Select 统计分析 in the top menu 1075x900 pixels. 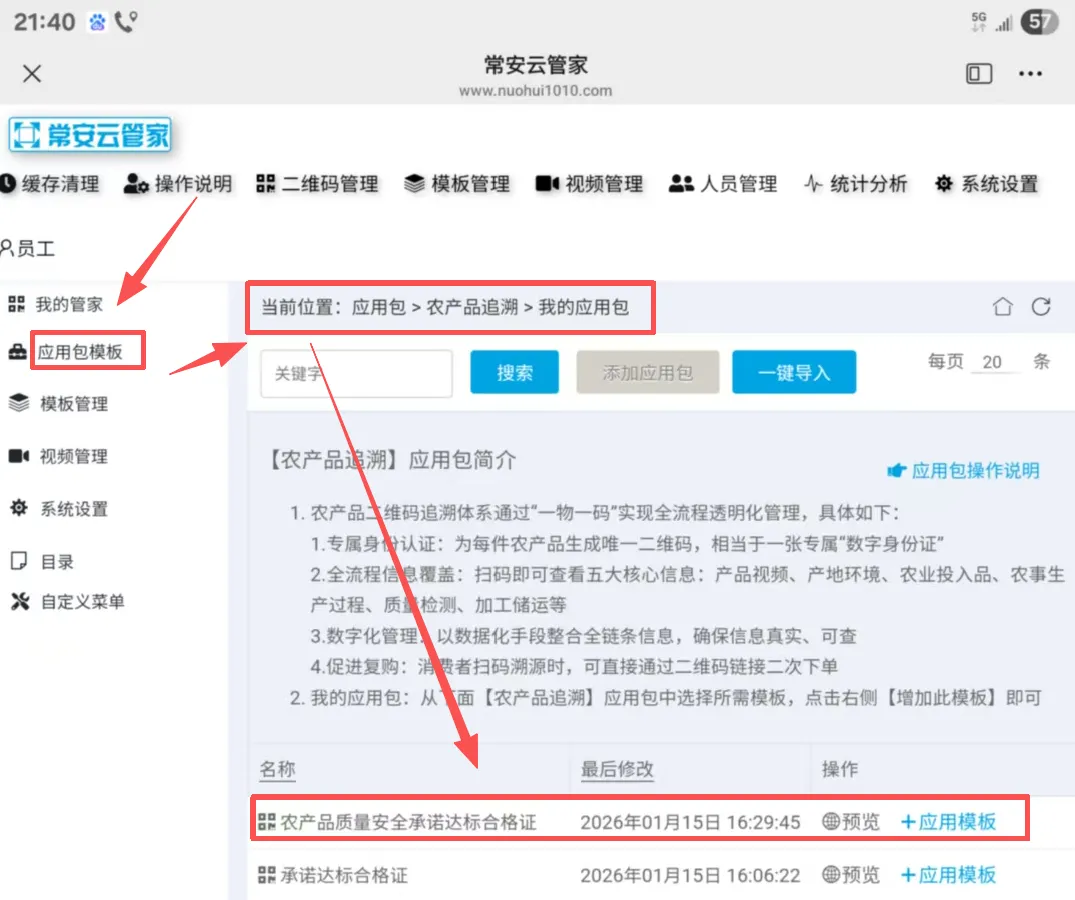click(x=856, y=184)
